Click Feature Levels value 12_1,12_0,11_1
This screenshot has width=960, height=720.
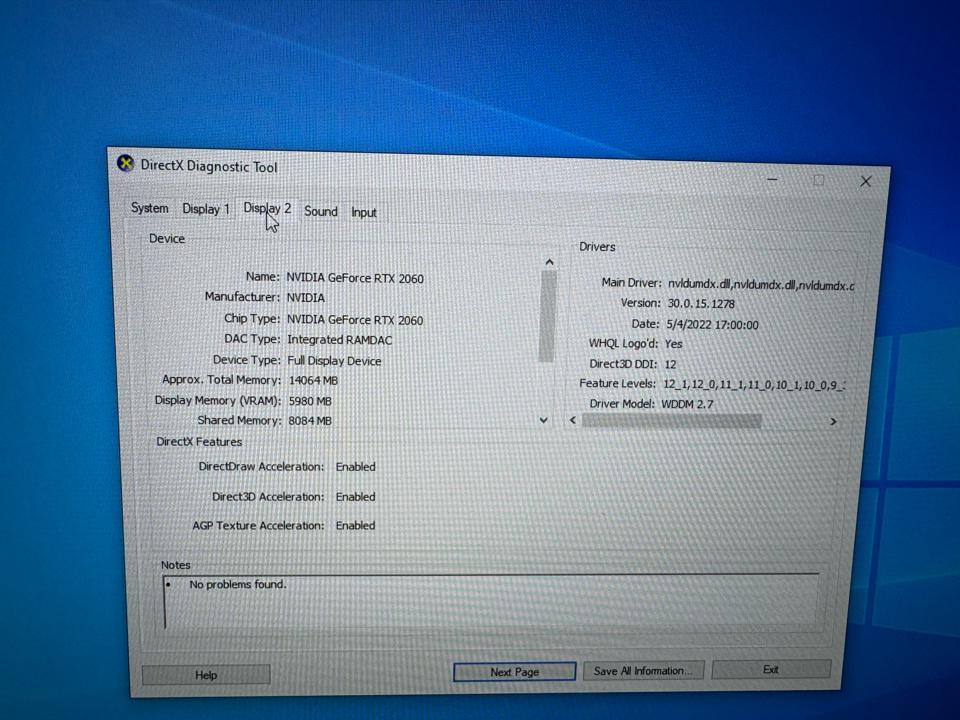point(754,384)
